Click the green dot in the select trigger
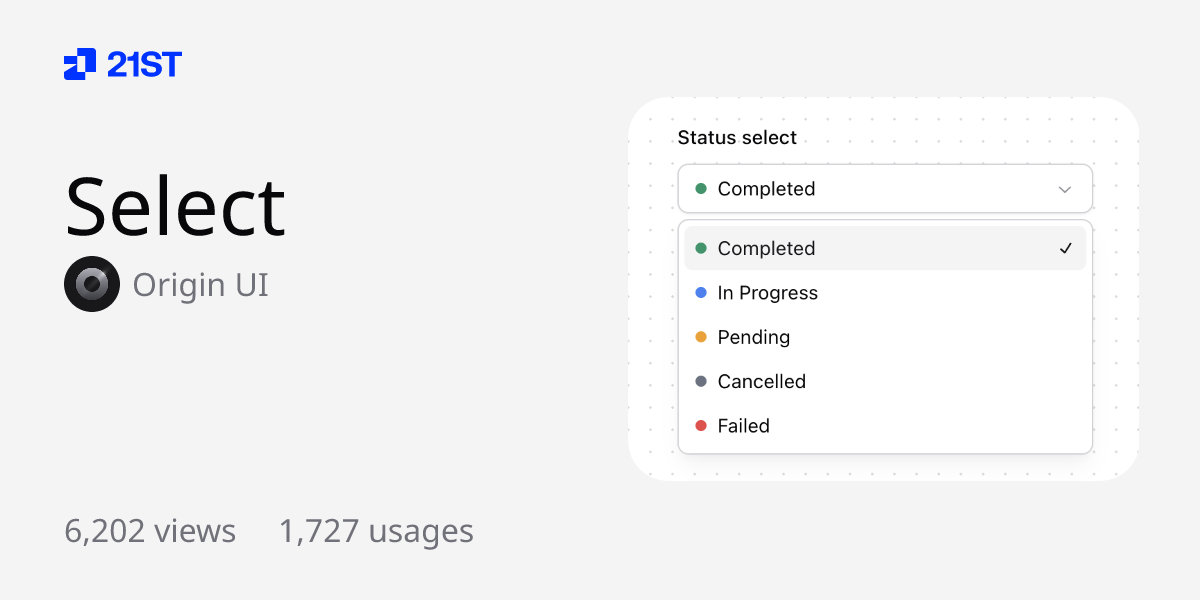This screenshot has height=600, width=1200. pyautogui.click(x=700, y=189)
